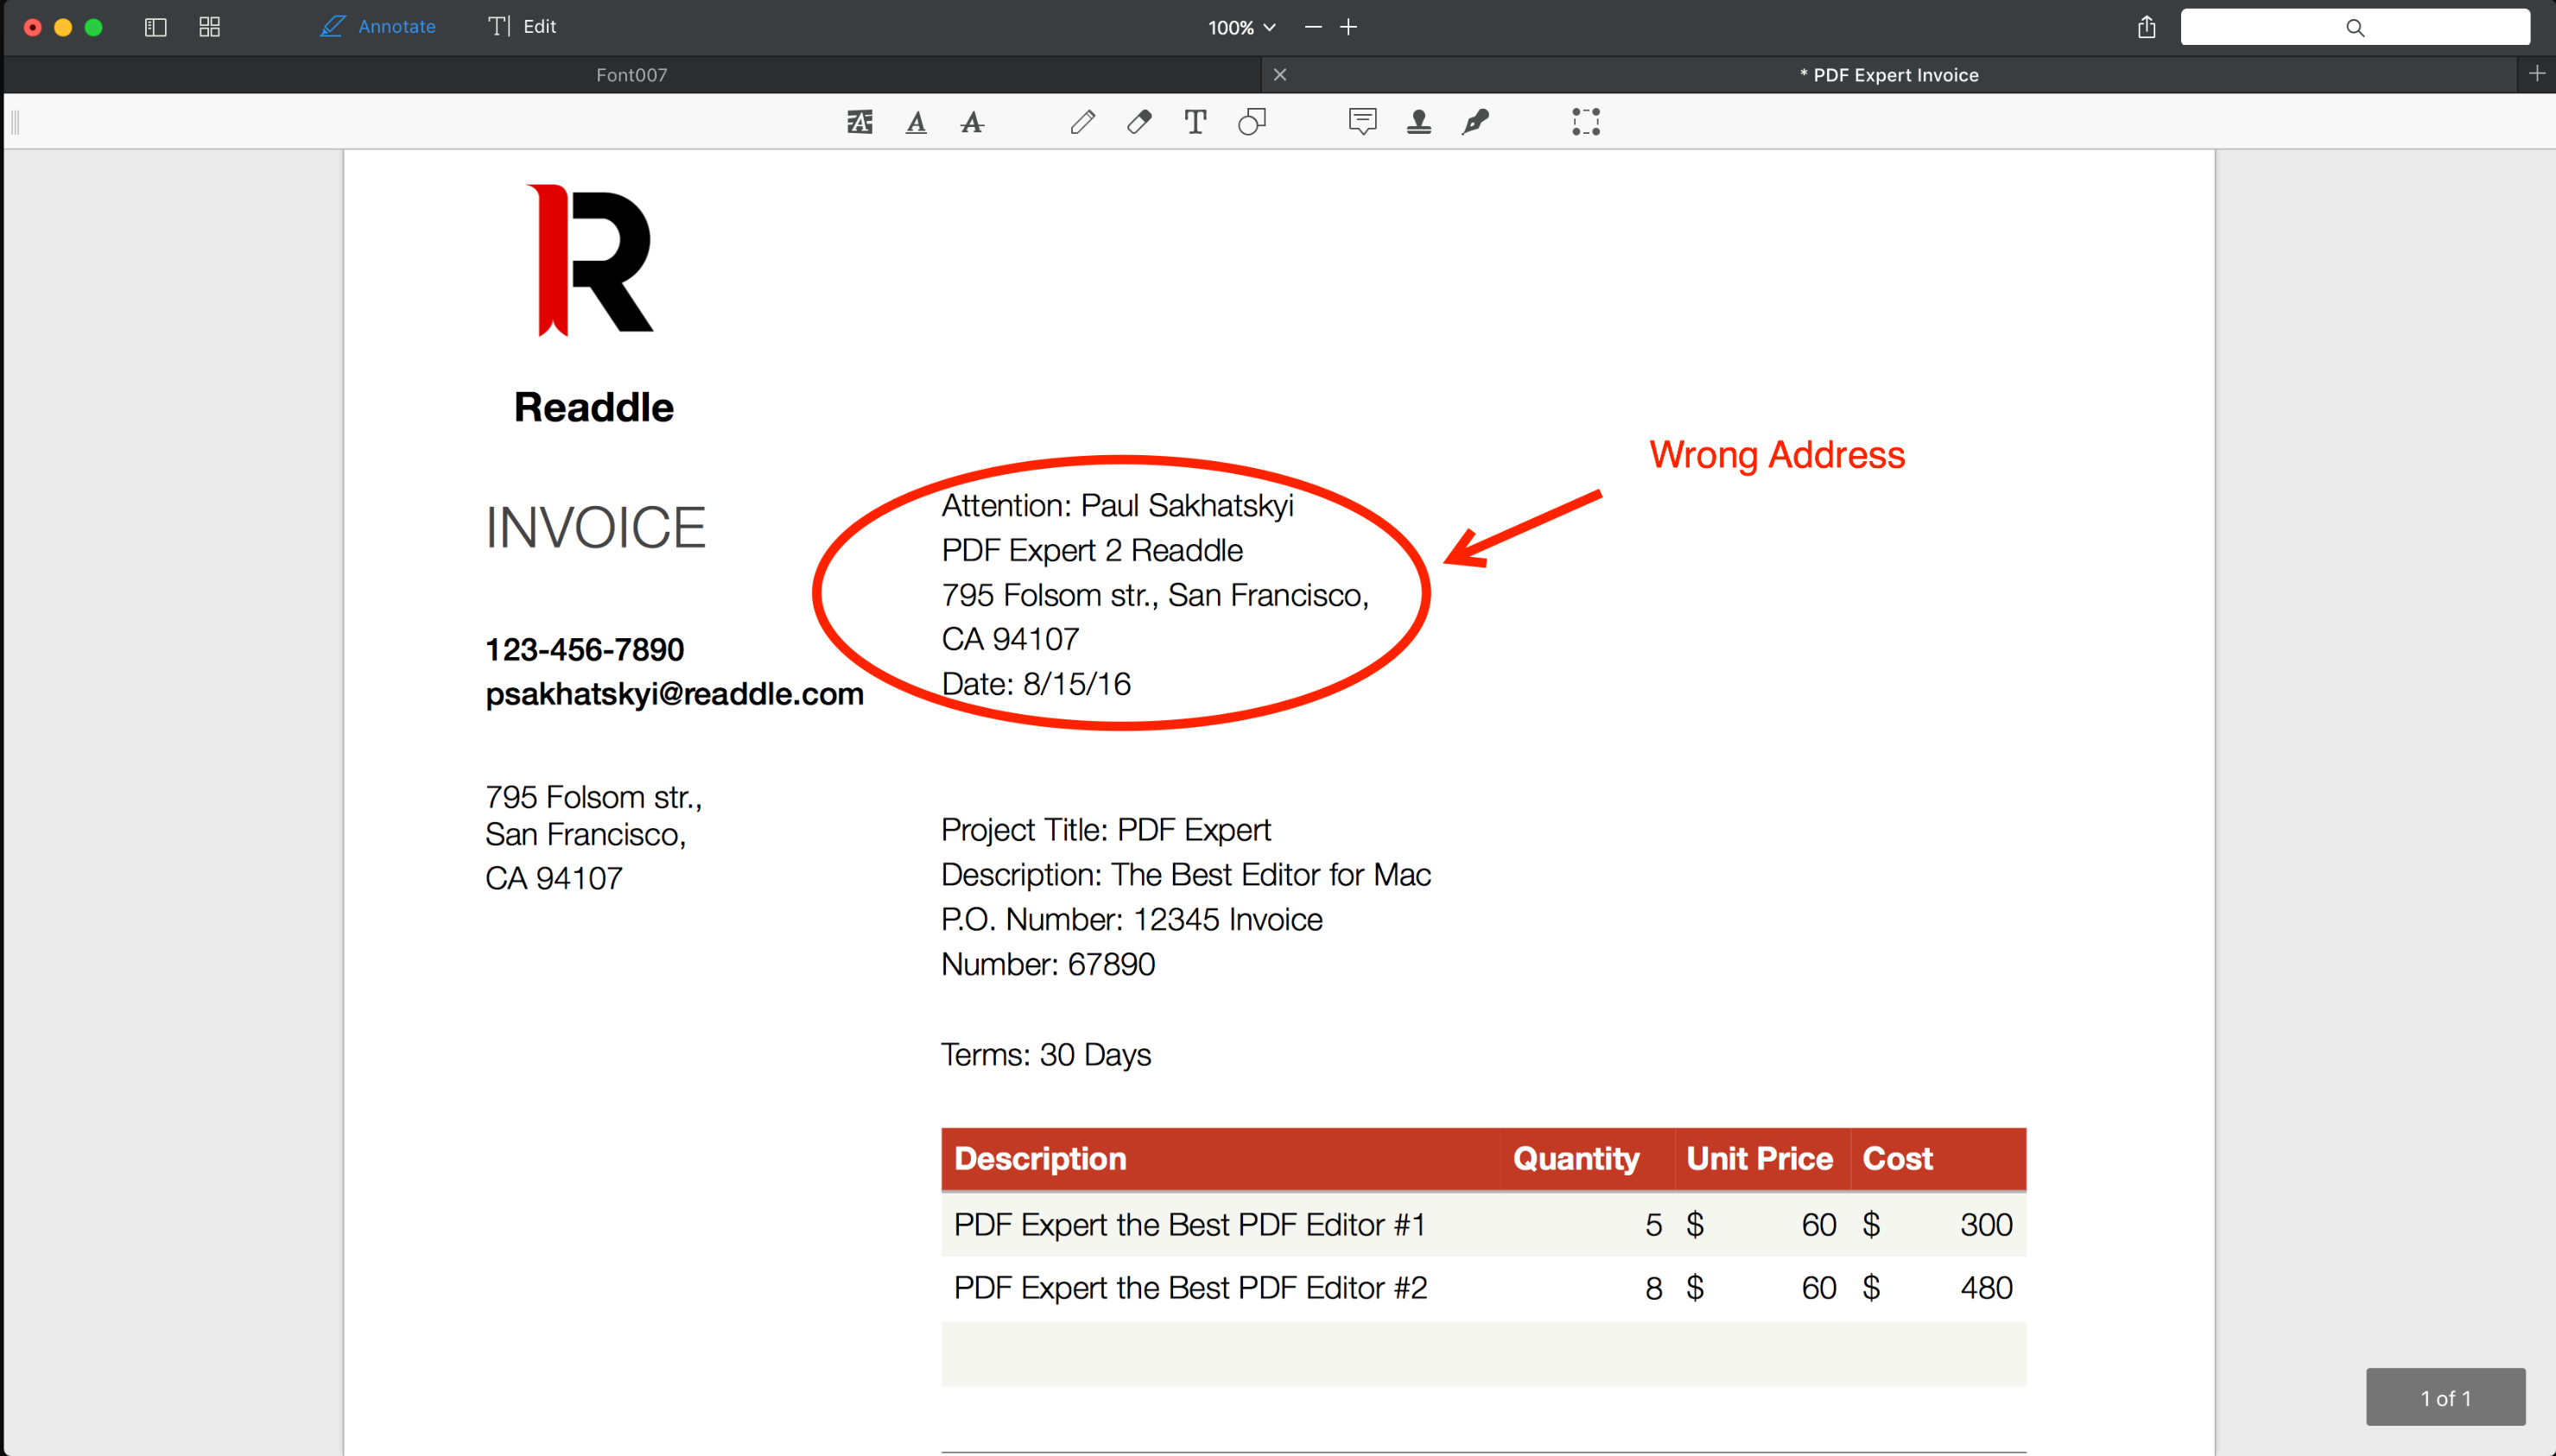Click the Description table header
The width and height of the screenshot is (2556, 1456).
(x=1040, y=1159)
